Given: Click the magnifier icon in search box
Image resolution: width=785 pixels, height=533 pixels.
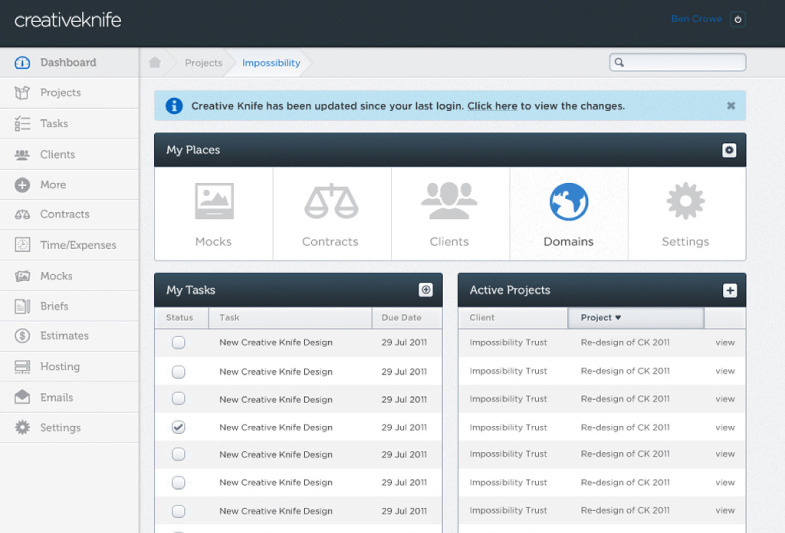Looking at the screenshot, I should [x=619, y=62].
